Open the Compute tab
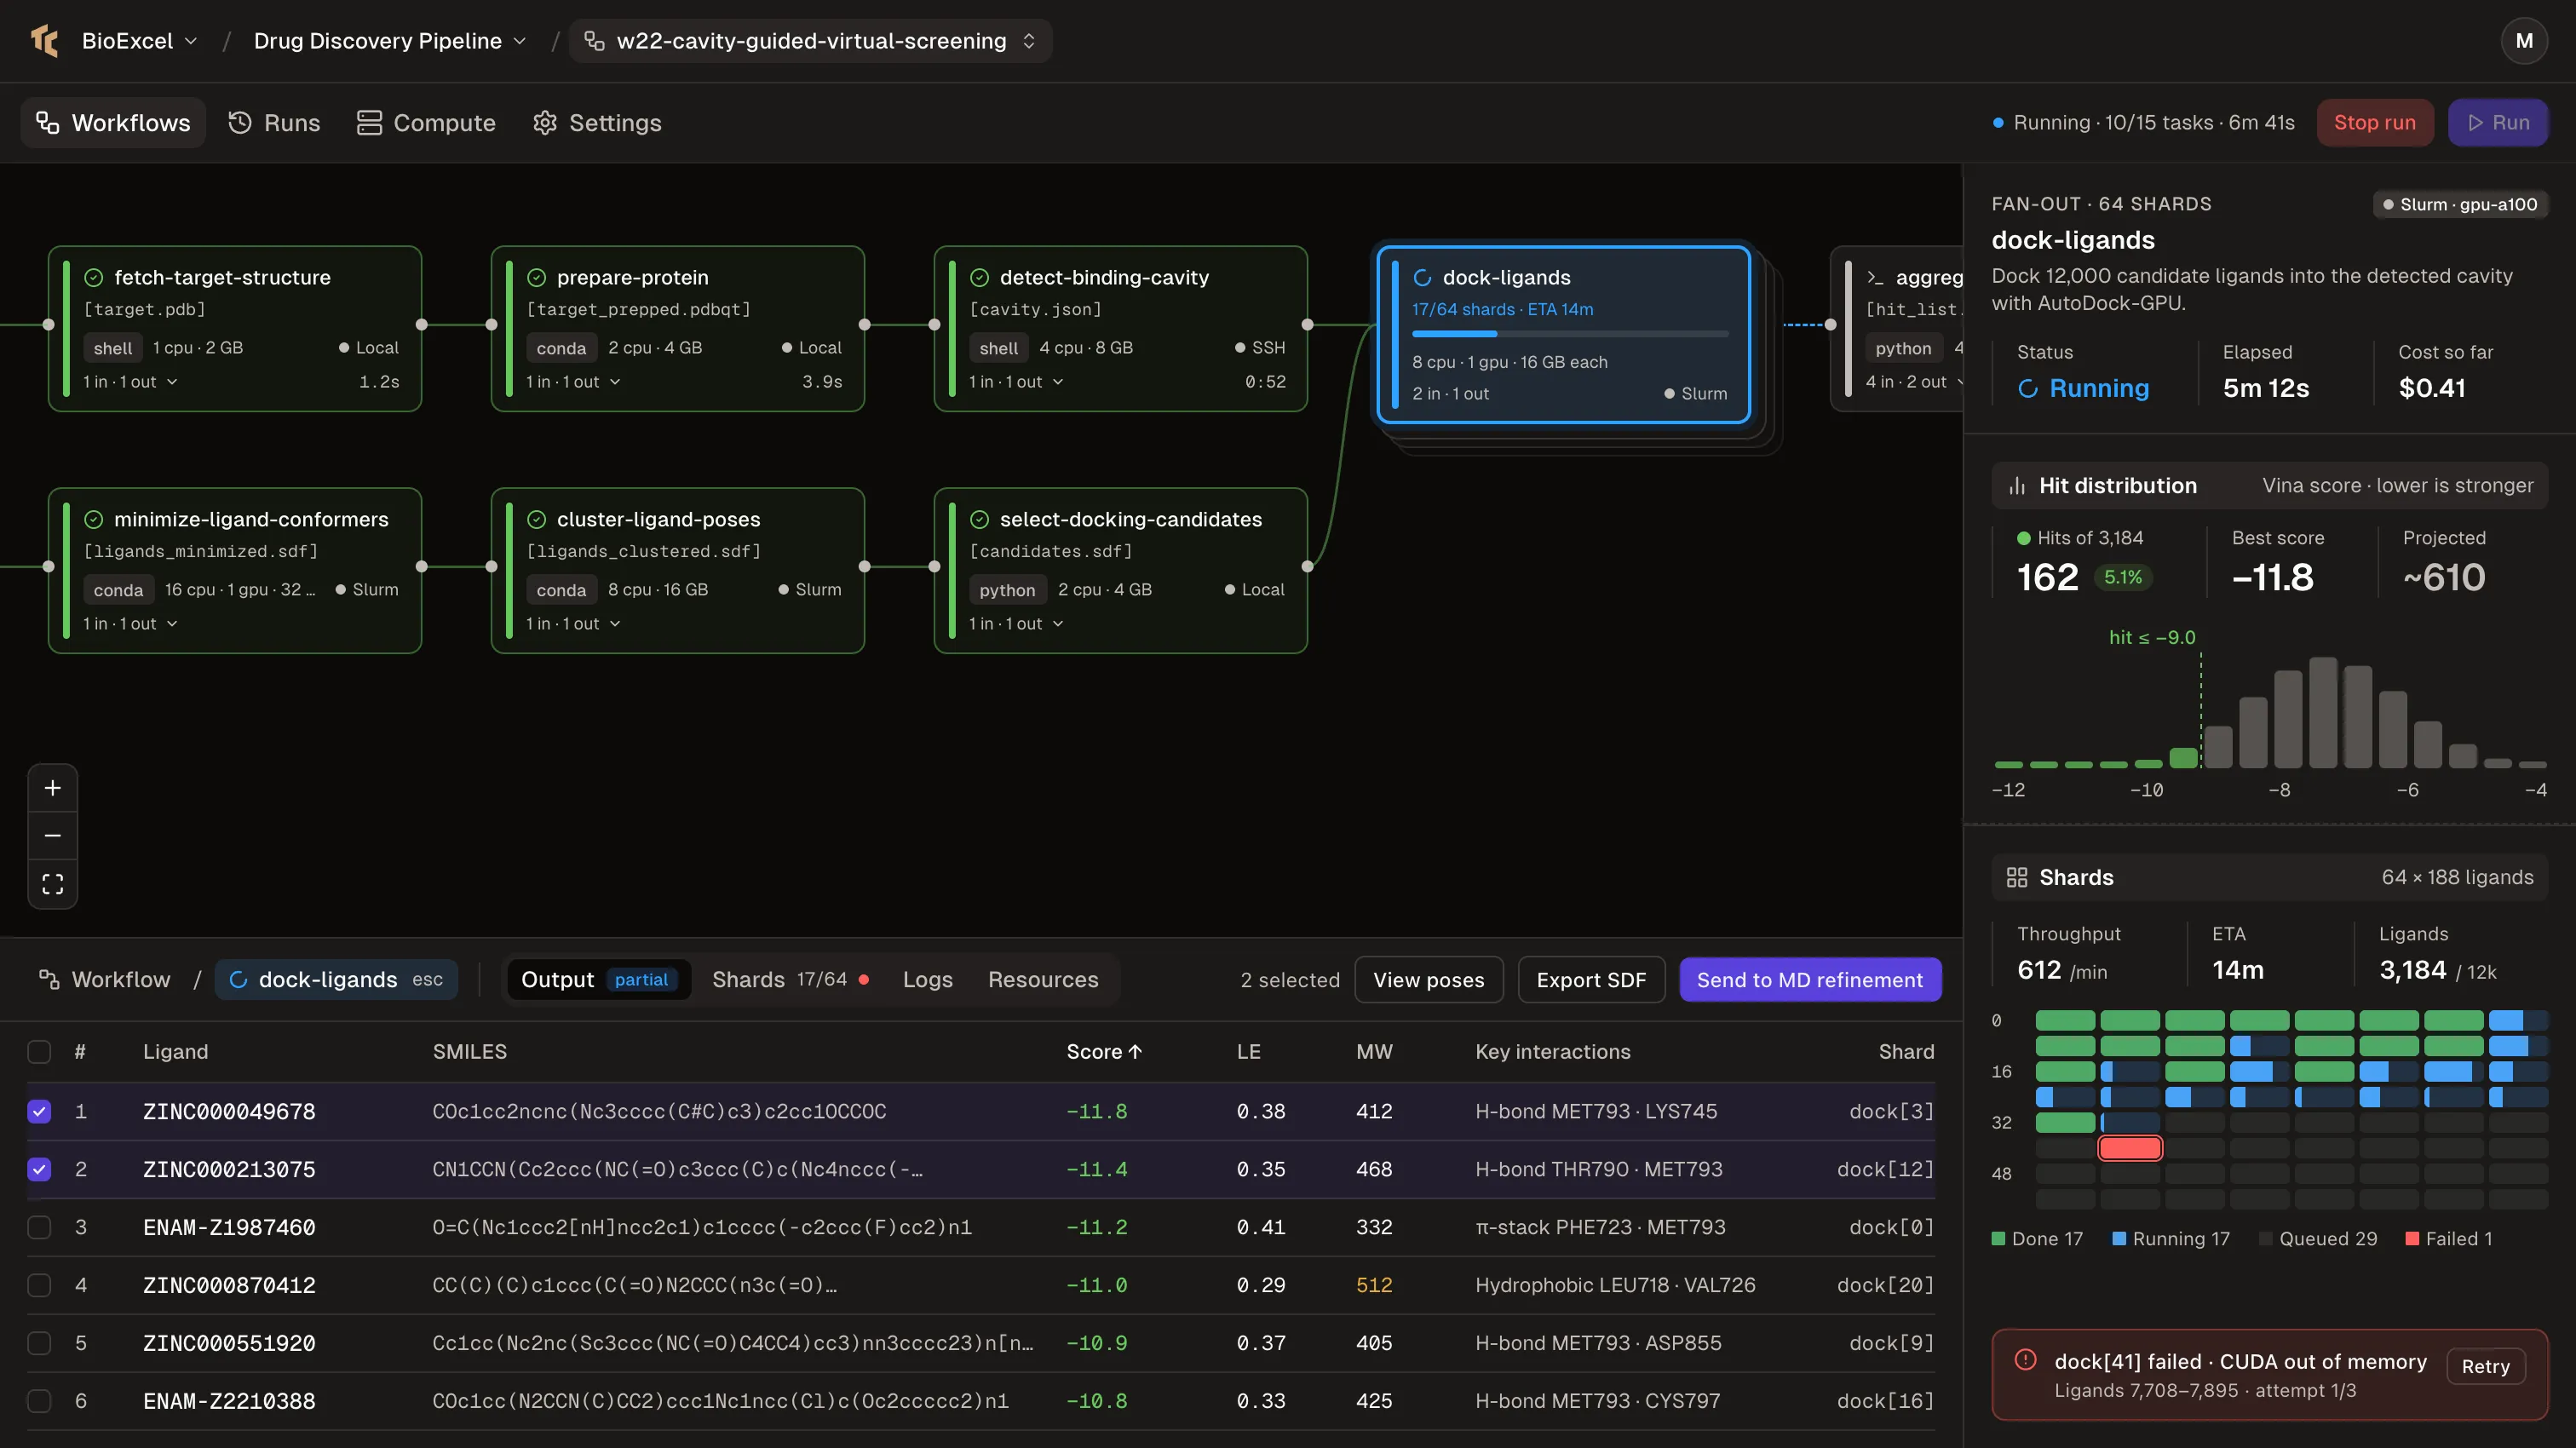The width and height of the screenshot is (2576, 1448). 426,123
